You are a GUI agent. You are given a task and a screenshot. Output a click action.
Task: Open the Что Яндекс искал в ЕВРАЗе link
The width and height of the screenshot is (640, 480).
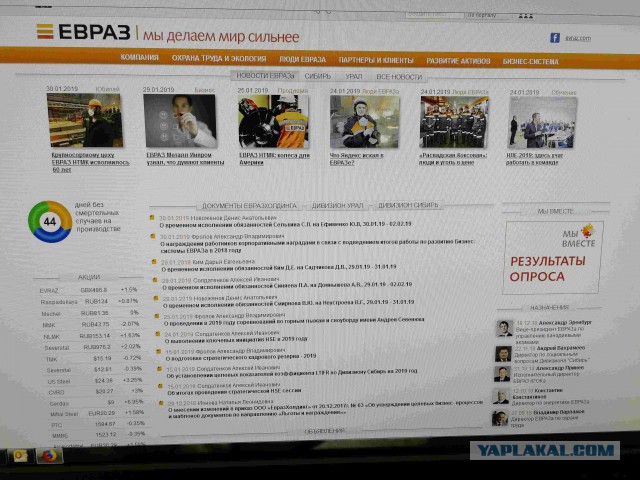(356, 159)
